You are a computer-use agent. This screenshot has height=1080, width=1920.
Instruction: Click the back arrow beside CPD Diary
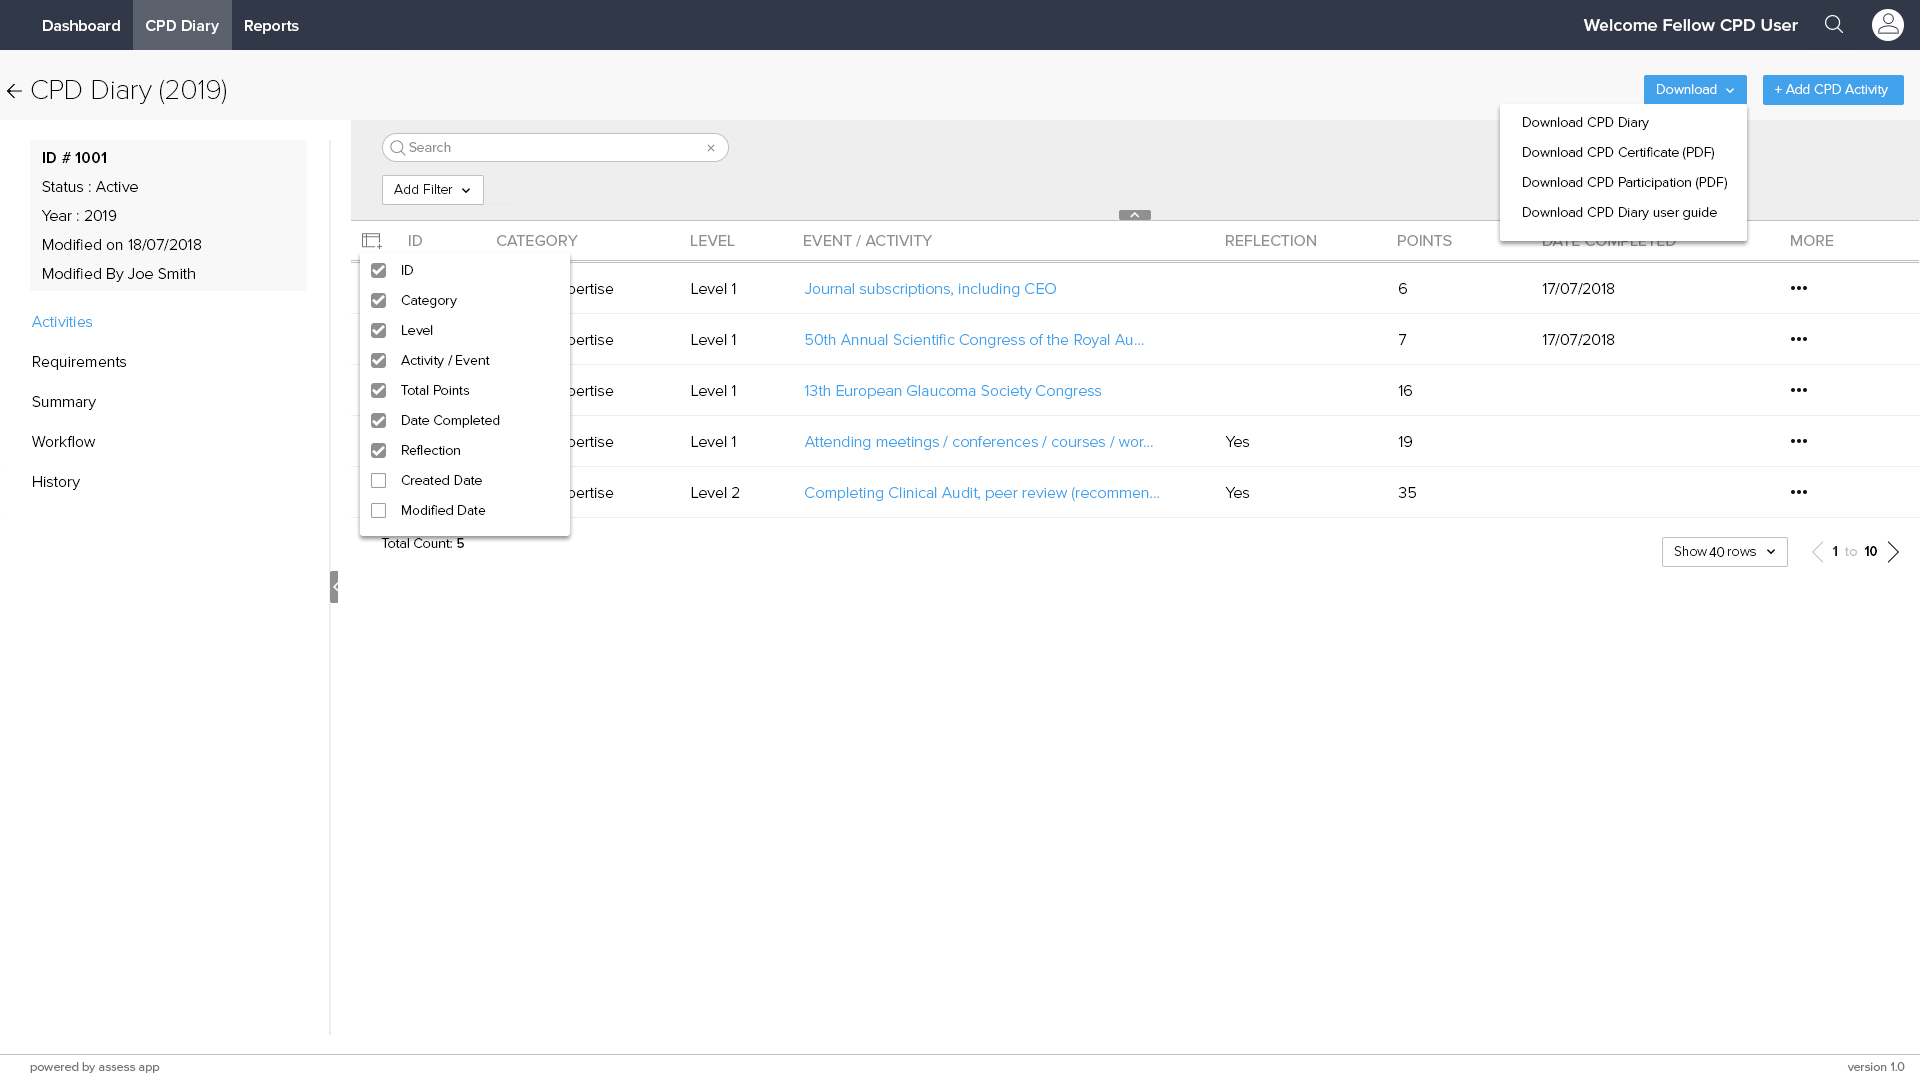(14, 91)
